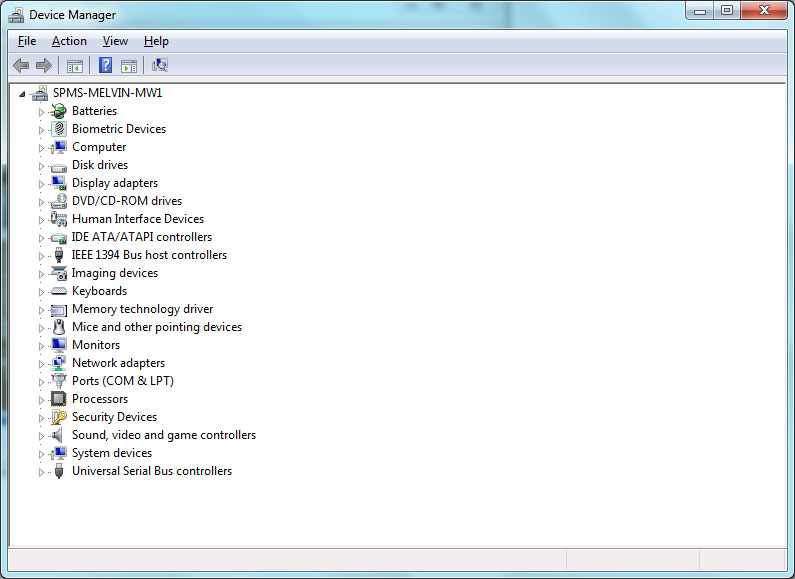The height and width of the screenshot is (579, 795).
Task: Click the Processors chip icon
Action: pyautogui.click(x=59, y=399)
